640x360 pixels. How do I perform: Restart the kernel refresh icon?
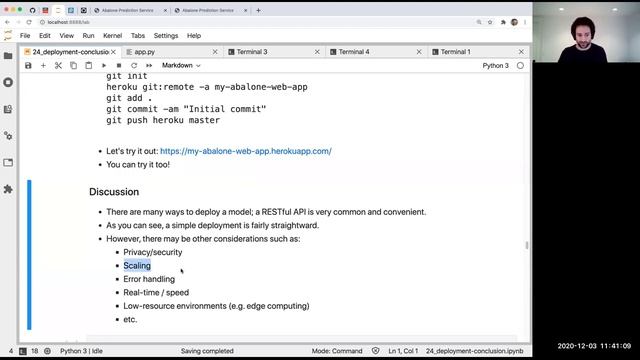tap(134, 65)
